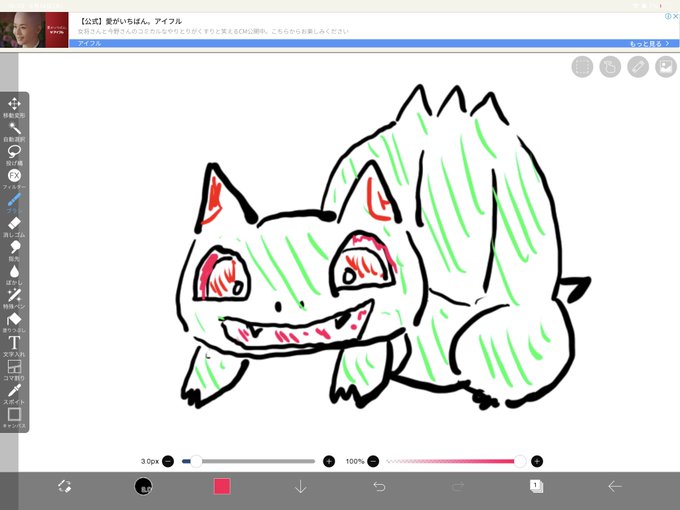The image size is (680, 510).
Task: Open the red color swatch picker
Action: point(222,486)
